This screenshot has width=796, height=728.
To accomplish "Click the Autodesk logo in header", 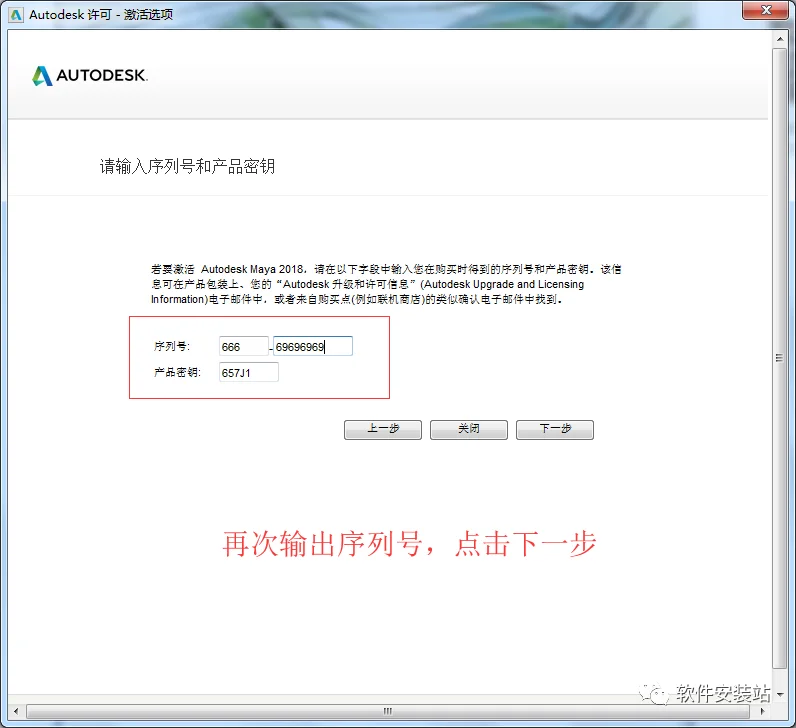I will pyautogui.click(x=90, y=76).
